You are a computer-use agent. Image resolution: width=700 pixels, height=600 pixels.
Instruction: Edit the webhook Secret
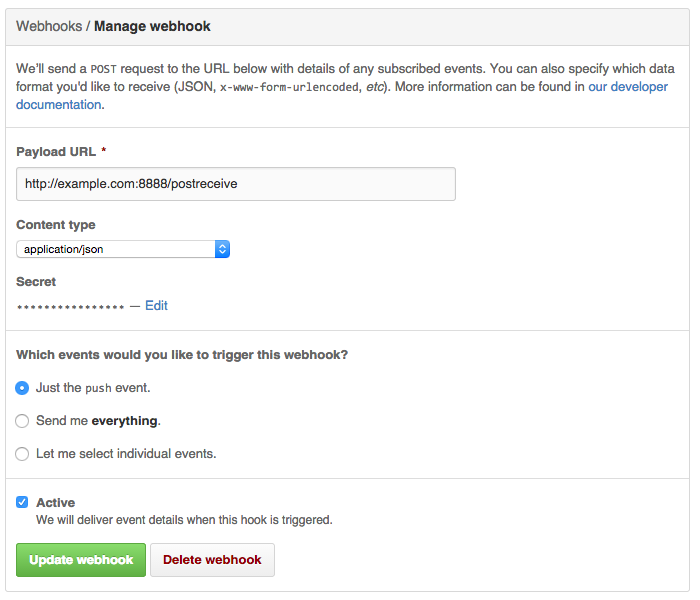[x=156, y=305]
